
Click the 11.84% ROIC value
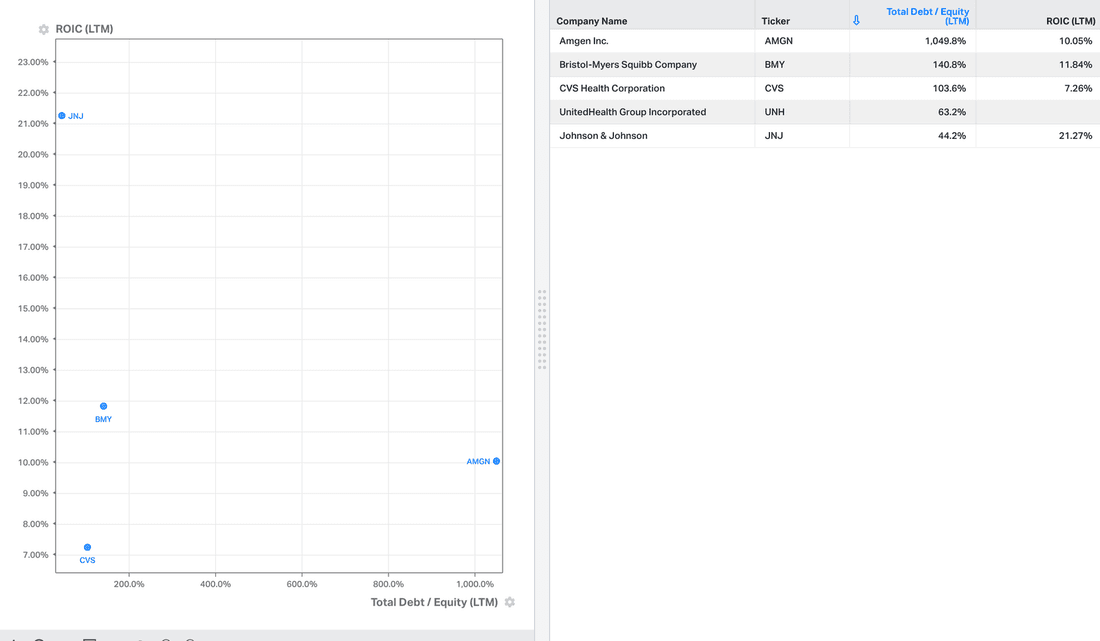(1075, 65)
